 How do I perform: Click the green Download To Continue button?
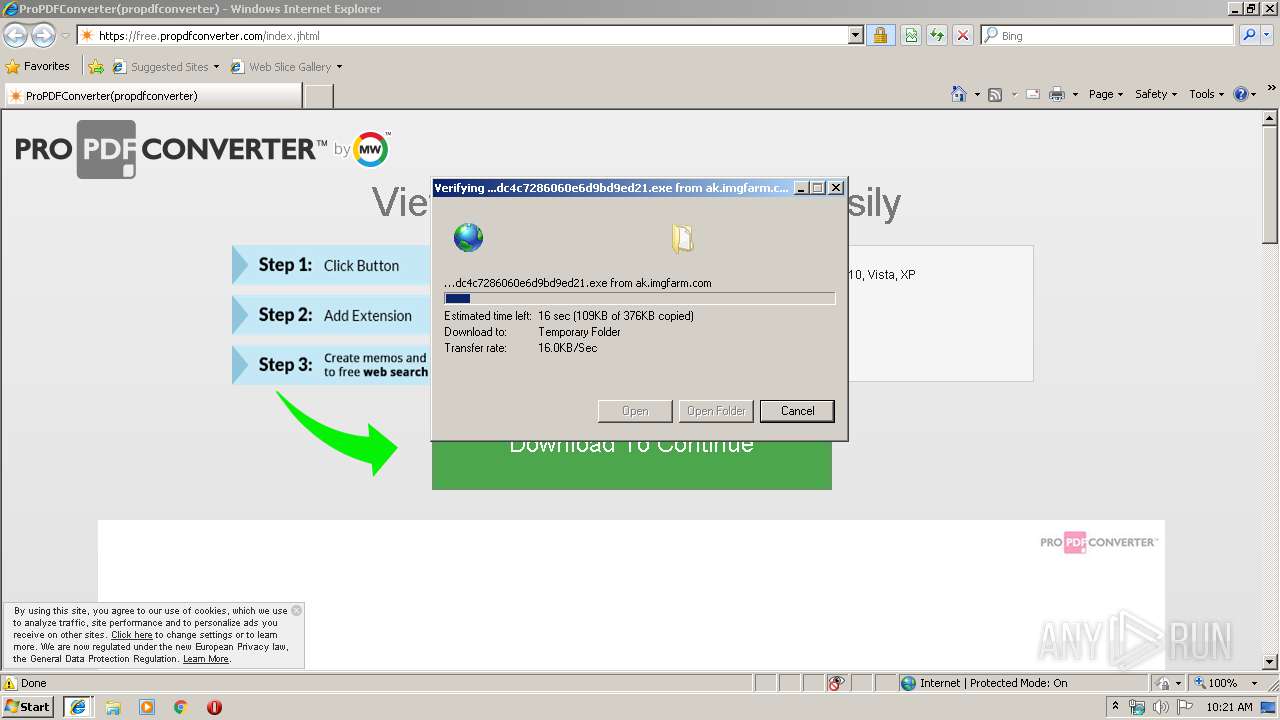631,464
